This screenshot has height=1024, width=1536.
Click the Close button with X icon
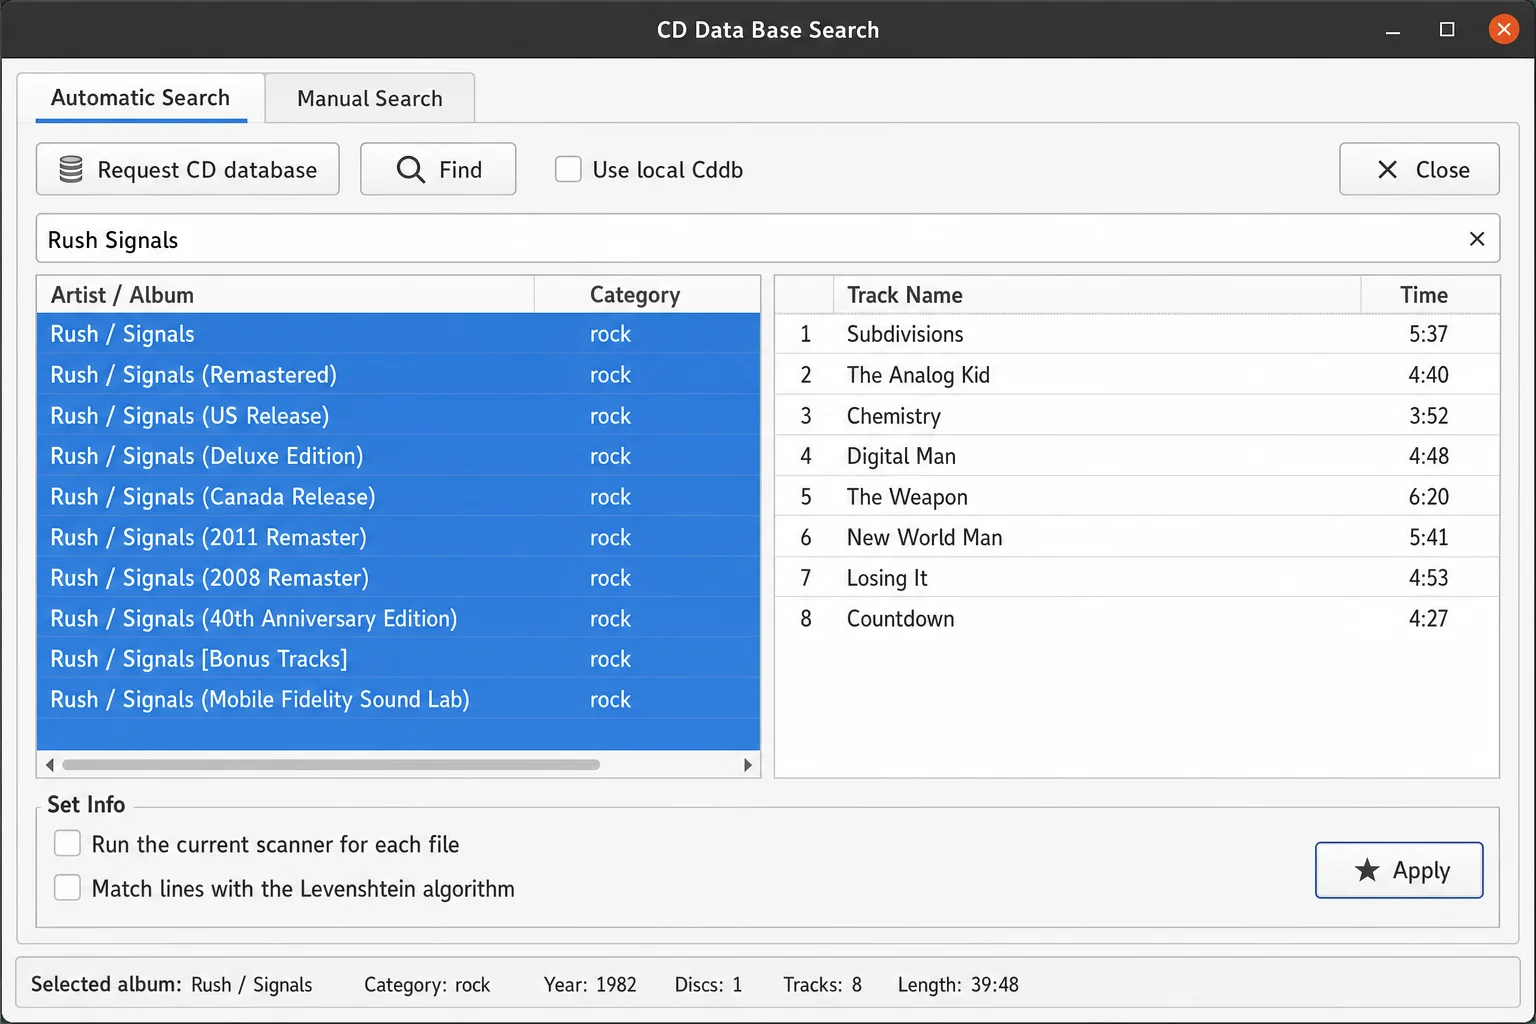pyautogui.click(x=1419, y=169)
